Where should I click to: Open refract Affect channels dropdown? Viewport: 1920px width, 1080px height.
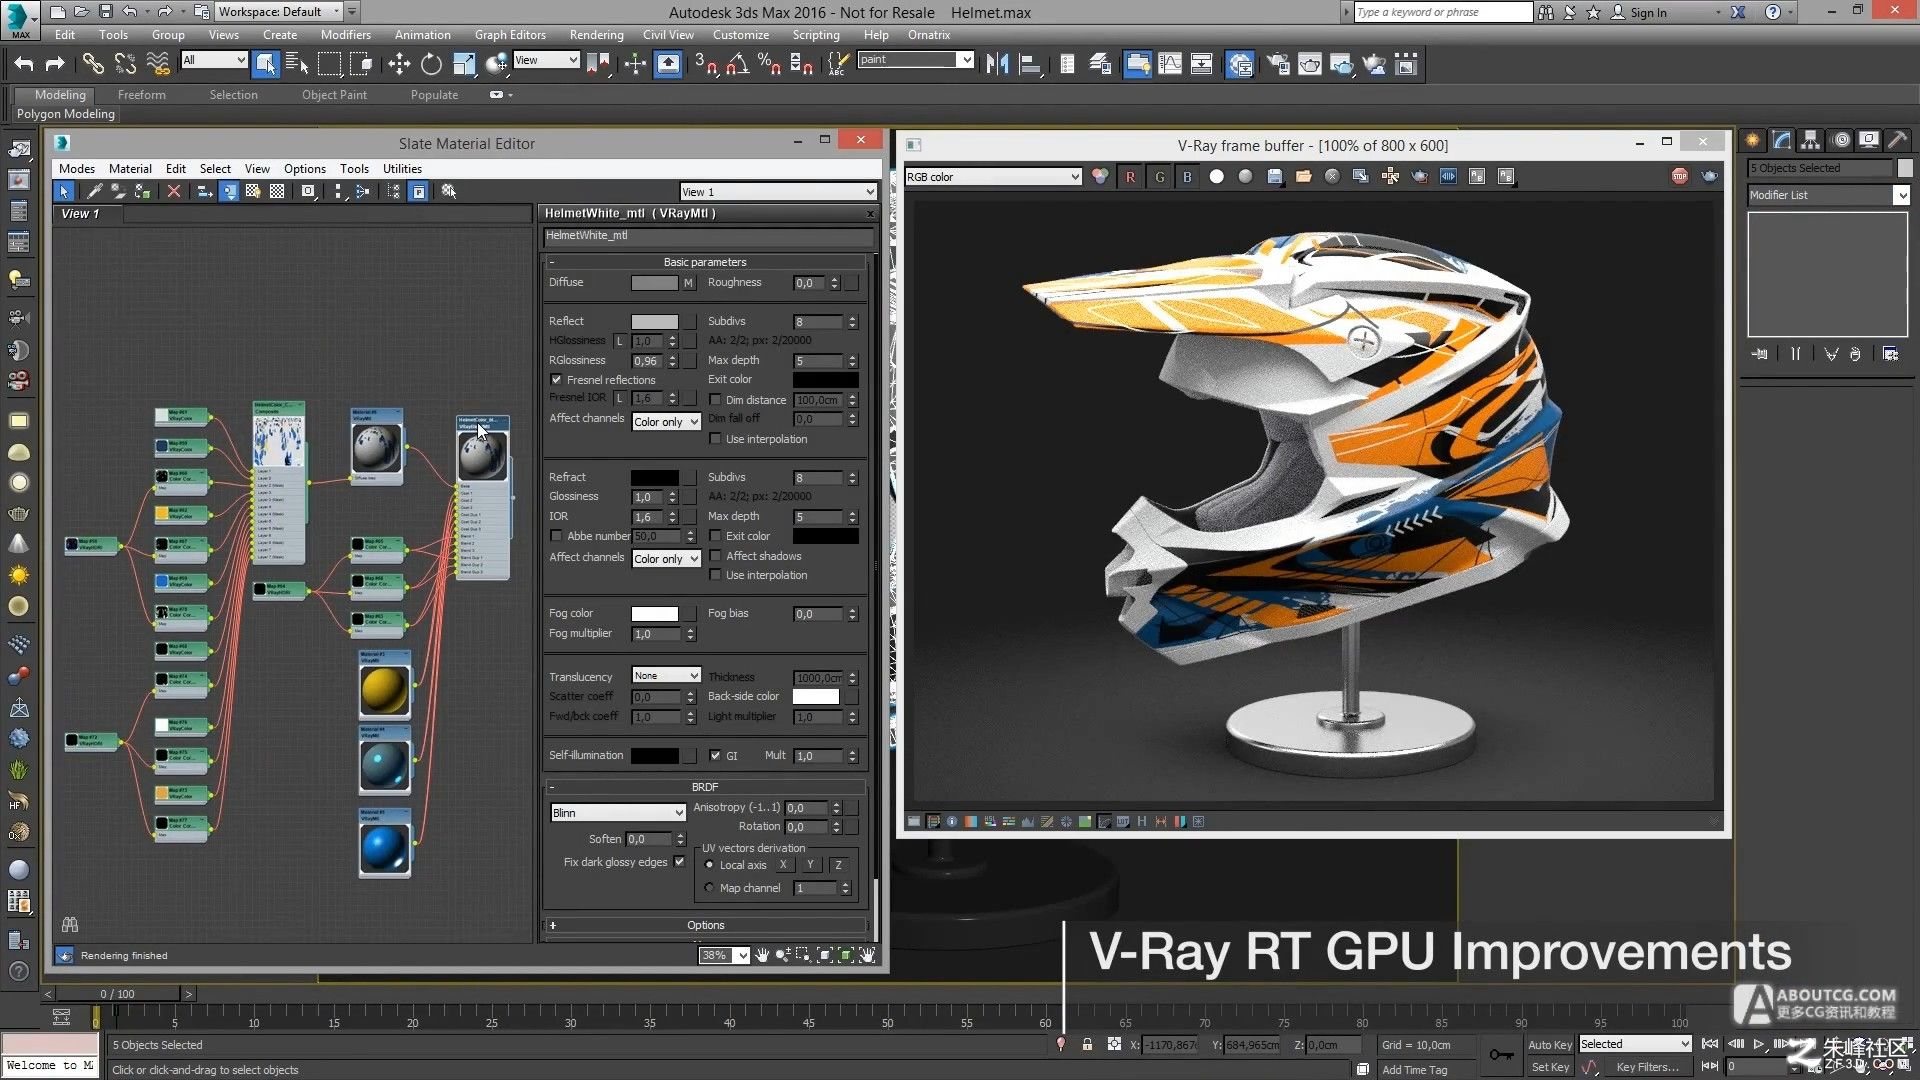pyautogui.click(x=666, y=559)
